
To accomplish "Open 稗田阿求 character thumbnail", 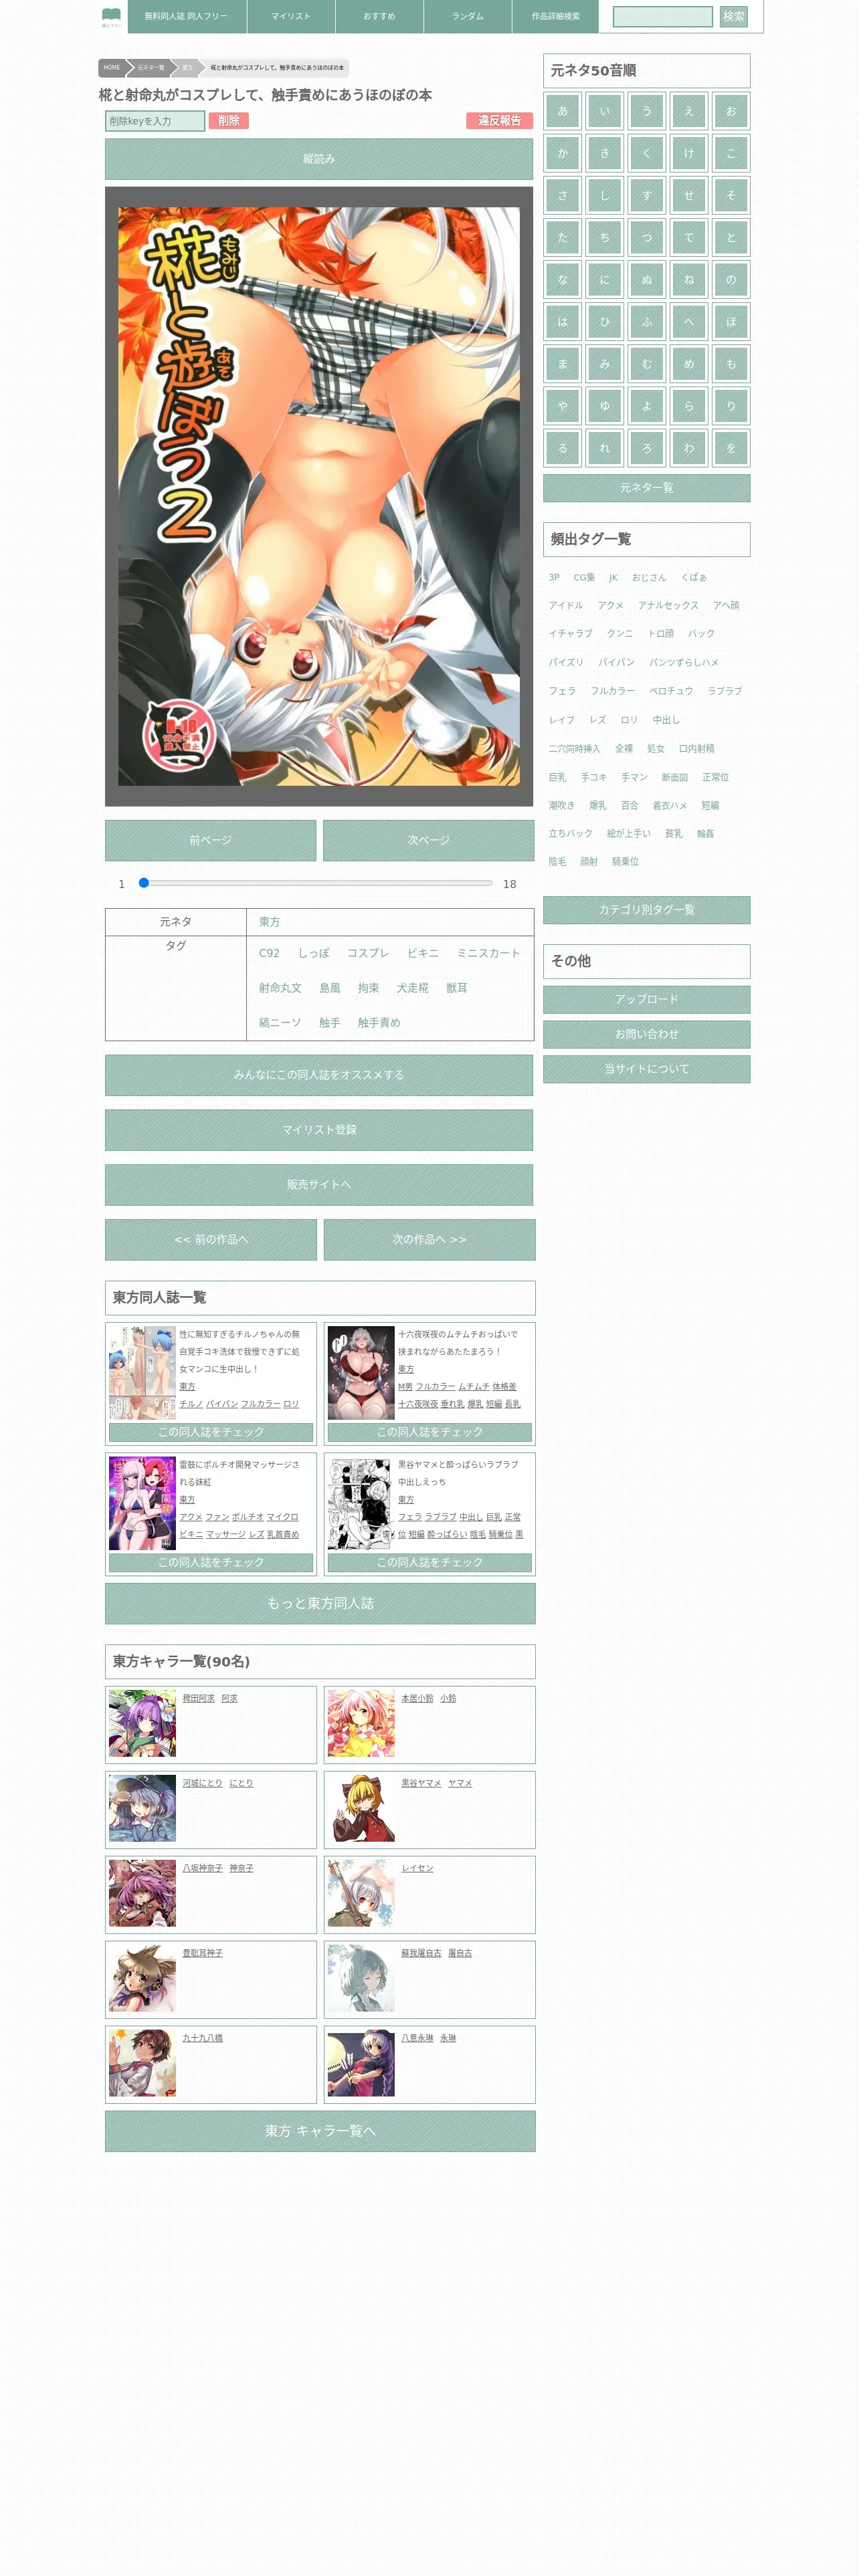I will (x=142, y=1723).
